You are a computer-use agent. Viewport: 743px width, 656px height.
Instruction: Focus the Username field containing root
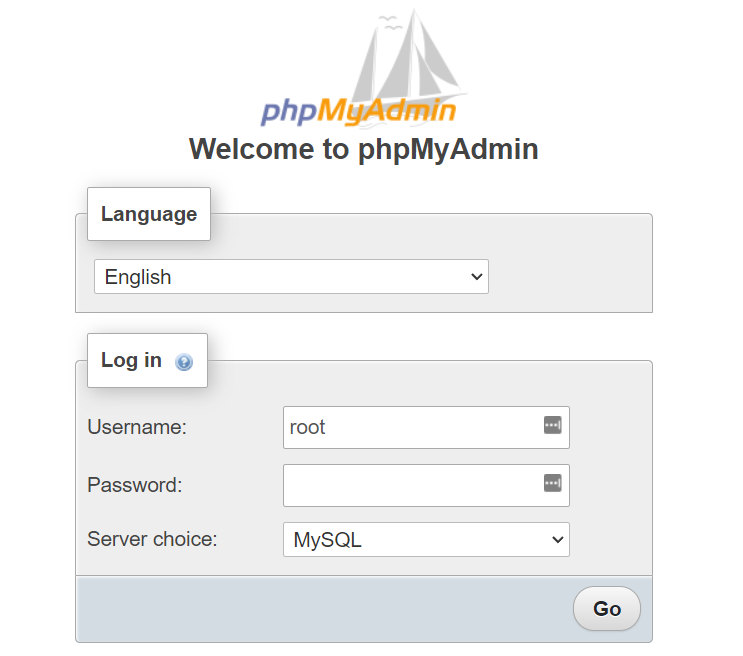pos(410,427)
